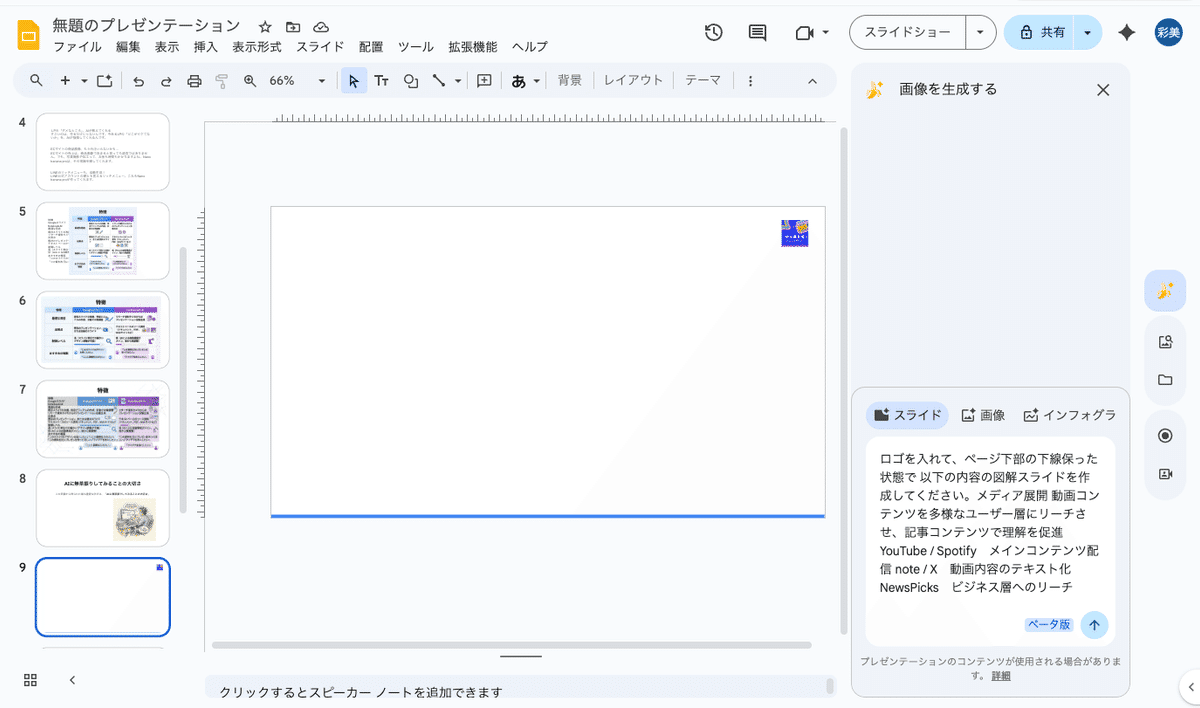1200x708 pixels.
Task: Select slide 8 thumbnail
Action: pyautogui.click(x=103, y=508)
